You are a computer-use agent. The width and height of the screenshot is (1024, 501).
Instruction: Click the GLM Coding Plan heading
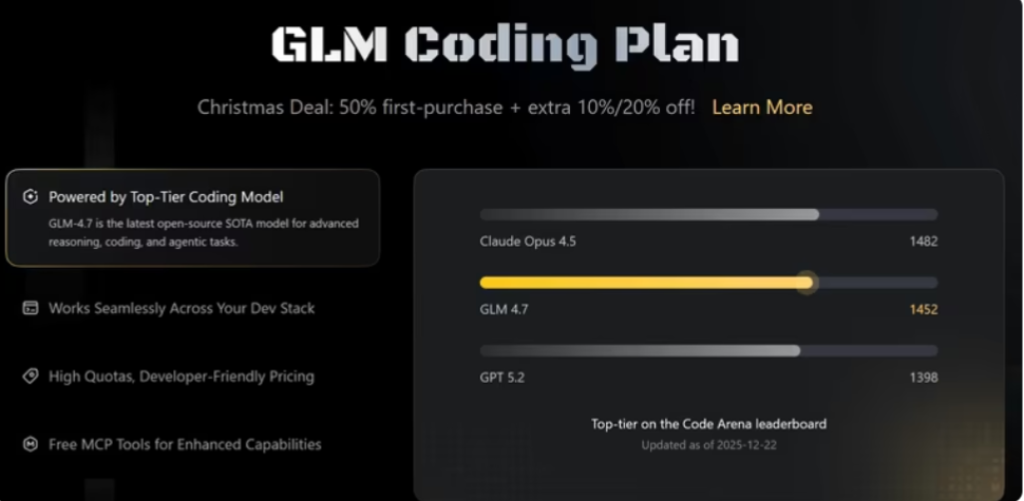(x=505, y=45)
